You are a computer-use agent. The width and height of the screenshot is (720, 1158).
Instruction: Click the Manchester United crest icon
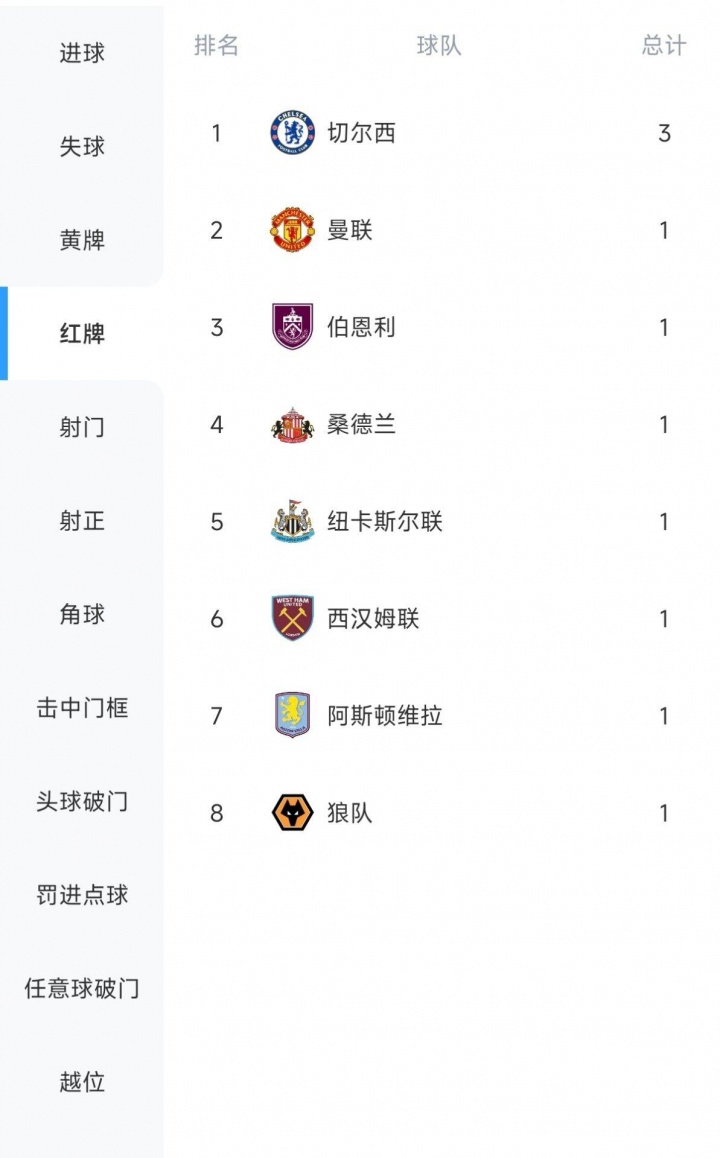[x=292, y=230]
